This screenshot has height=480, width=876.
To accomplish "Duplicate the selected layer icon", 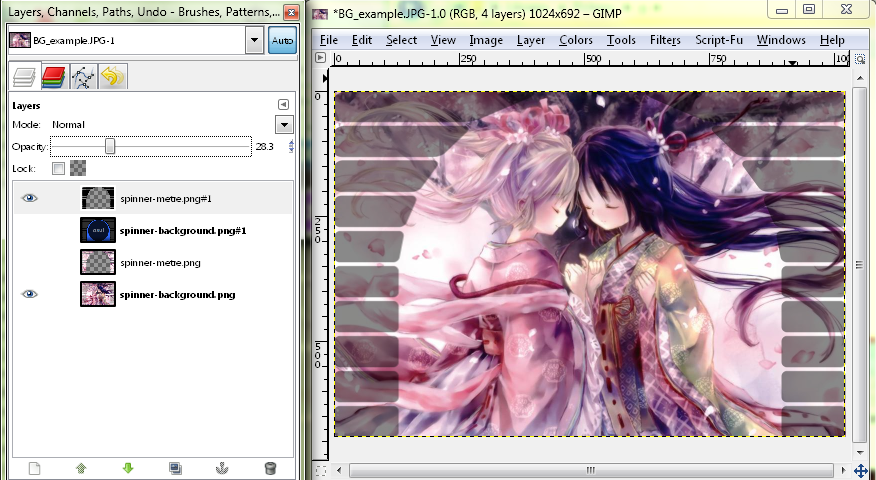I will tap(175, 468).
